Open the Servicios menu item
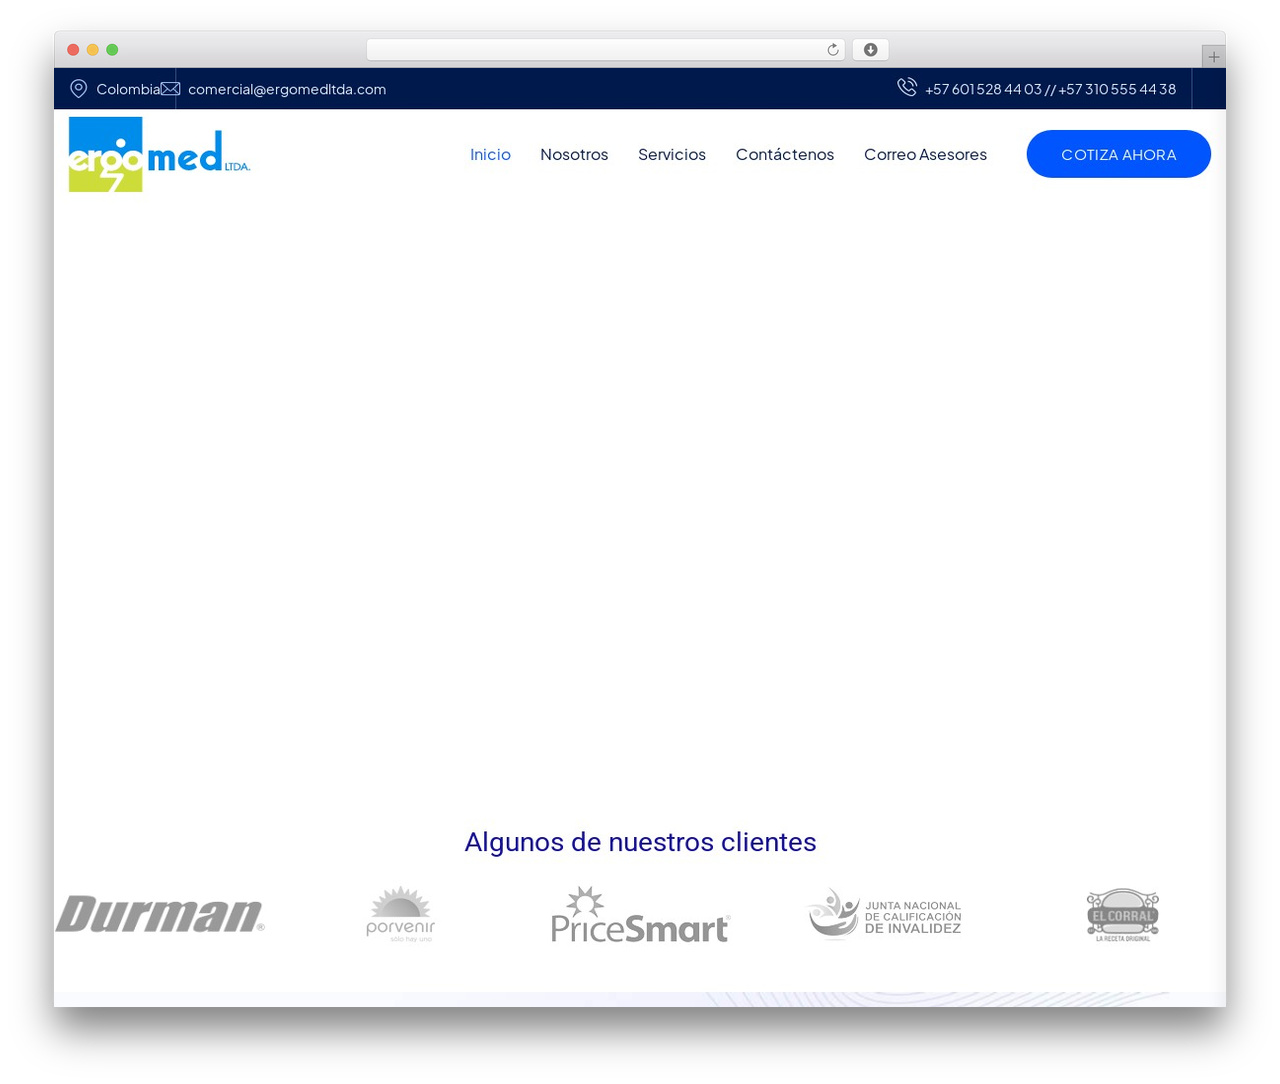This screenshot has width=1280, height=1084. pos(672,154)
